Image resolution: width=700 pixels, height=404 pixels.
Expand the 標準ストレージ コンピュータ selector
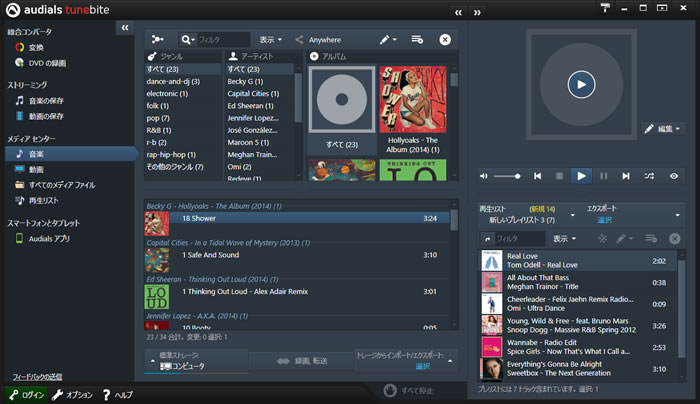[196, 361]
